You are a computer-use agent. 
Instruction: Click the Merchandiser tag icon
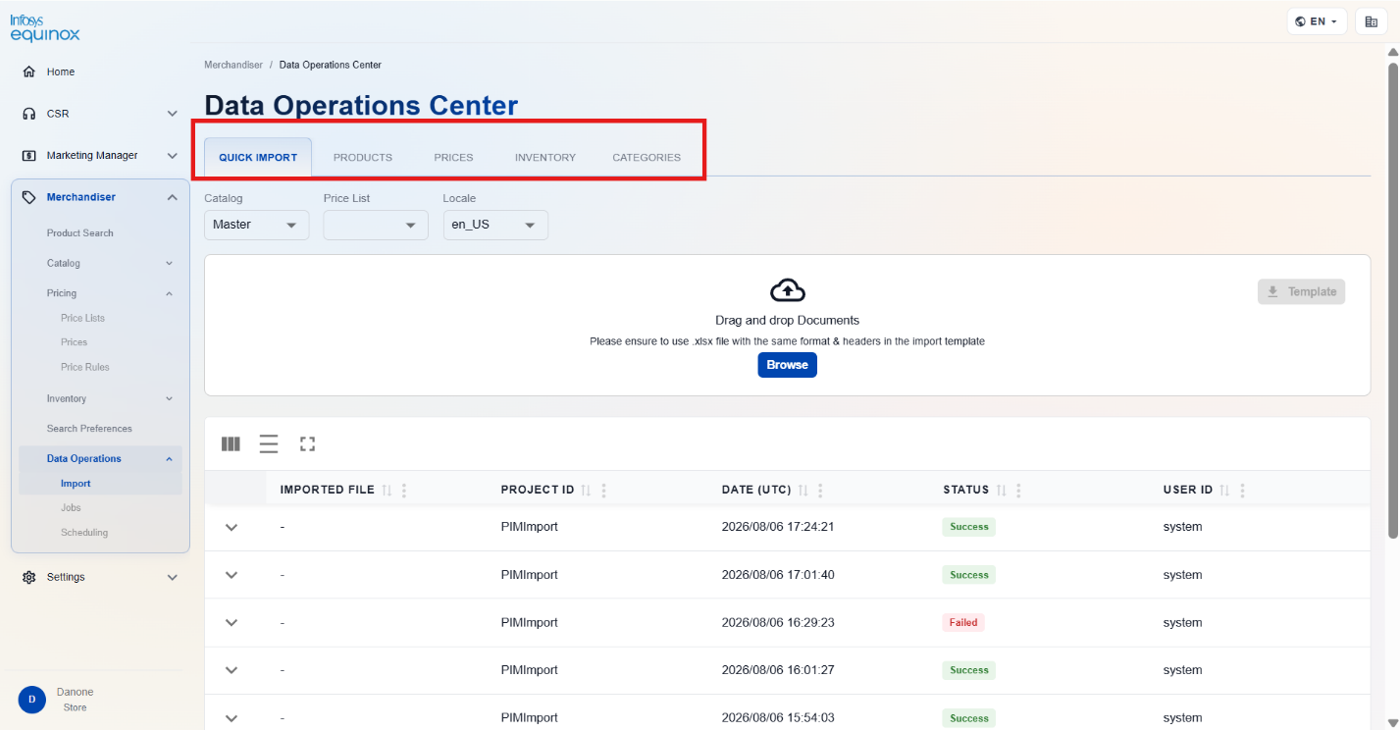point(29,198)
